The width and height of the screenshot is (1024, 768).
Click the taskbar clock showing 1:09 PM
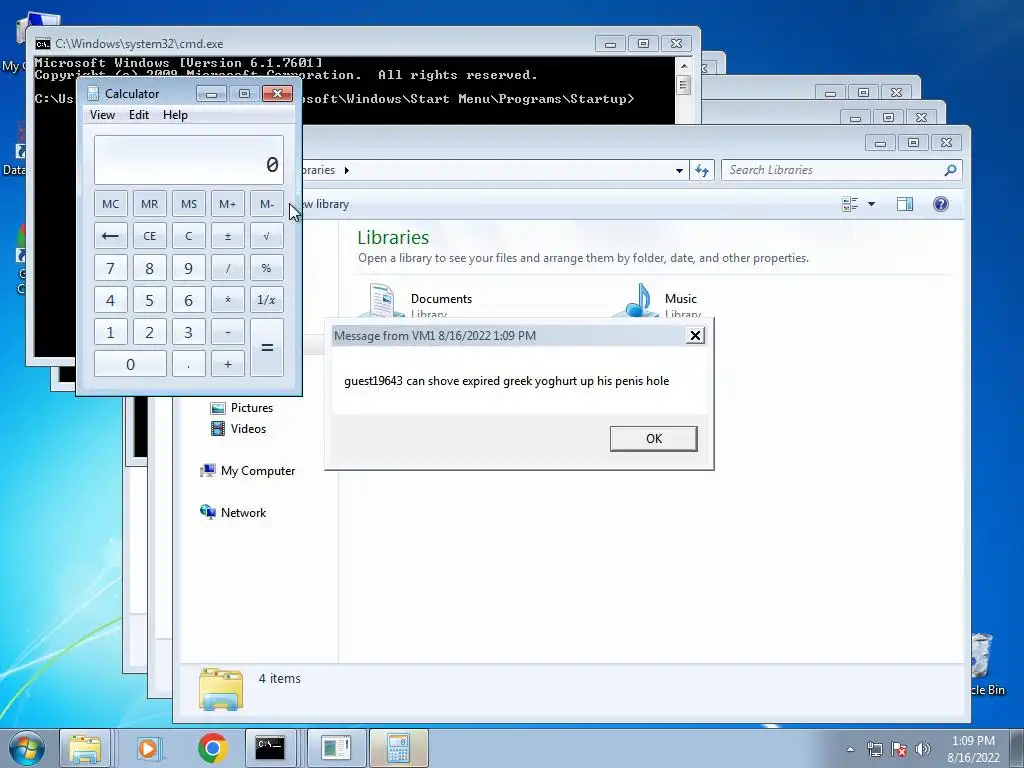point(973,749)
